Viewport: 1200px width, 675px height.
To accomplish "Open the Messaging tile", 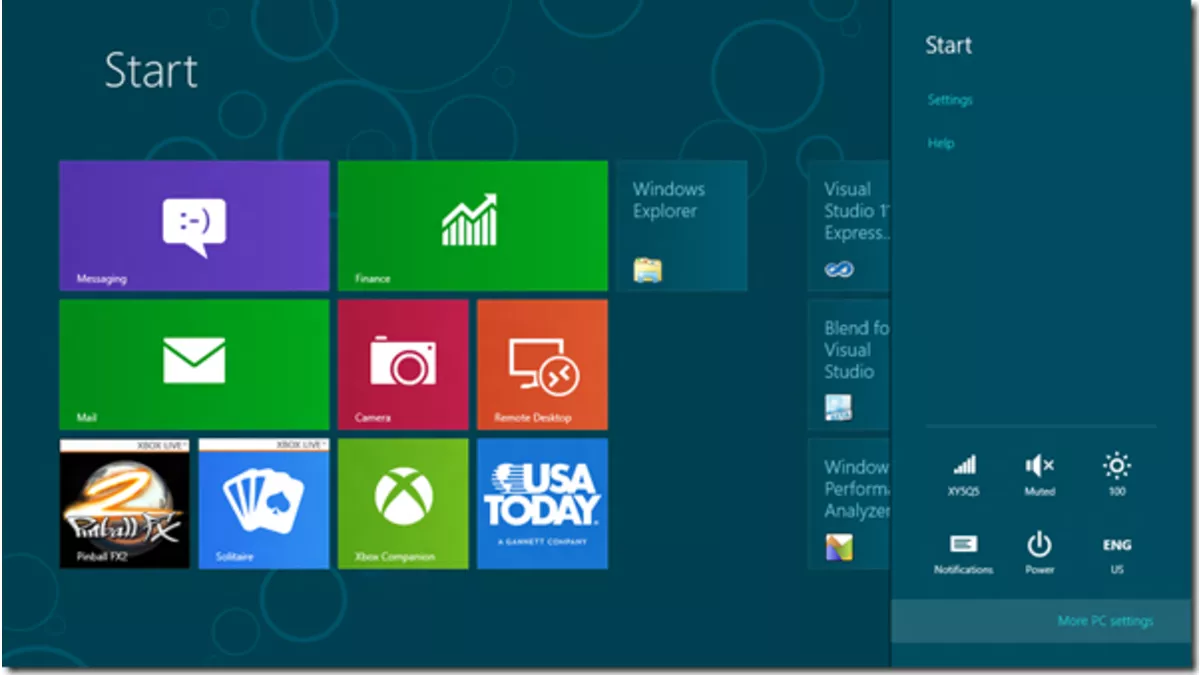I will [194, 226].
